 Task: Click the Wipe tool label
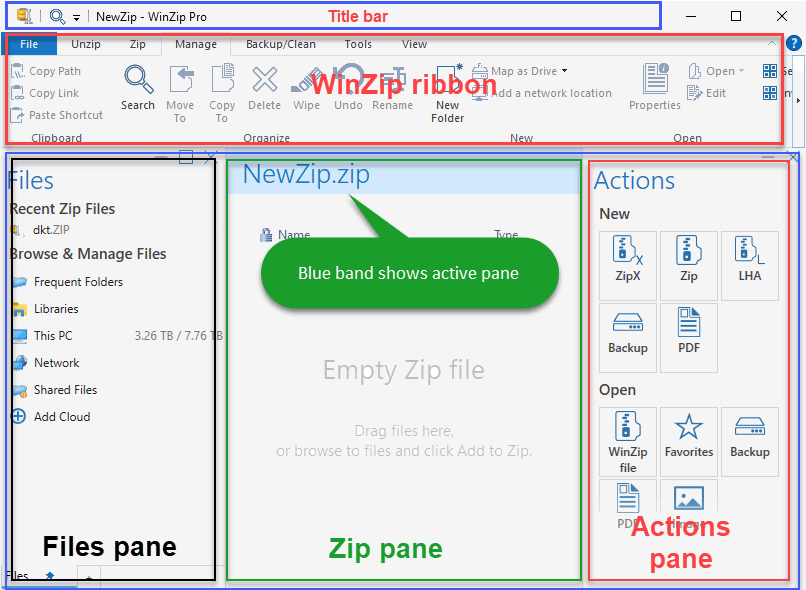click(x=306, y=105)
